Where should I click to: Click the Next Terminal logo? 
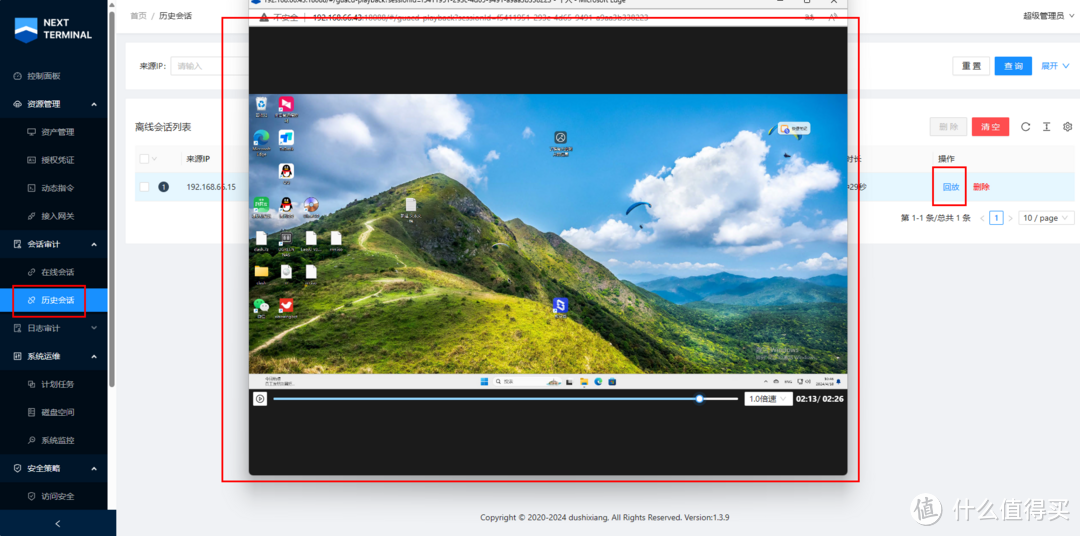(x=54, y=29)
